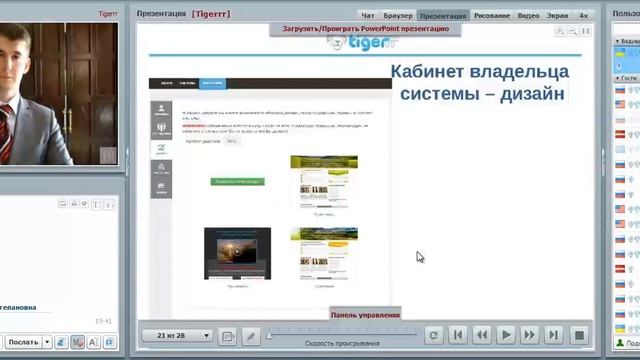Click the bottom icon in slide sidebar
Screen dimensions: 640x360
coord(161,188)
